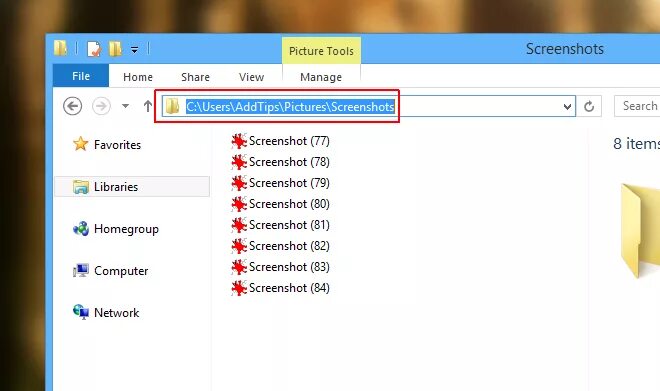Image resolution: width=660 pixels, height=391 pixels.
Task: Click the Search box
Action: pyautogui.click(x=637, y=106)
